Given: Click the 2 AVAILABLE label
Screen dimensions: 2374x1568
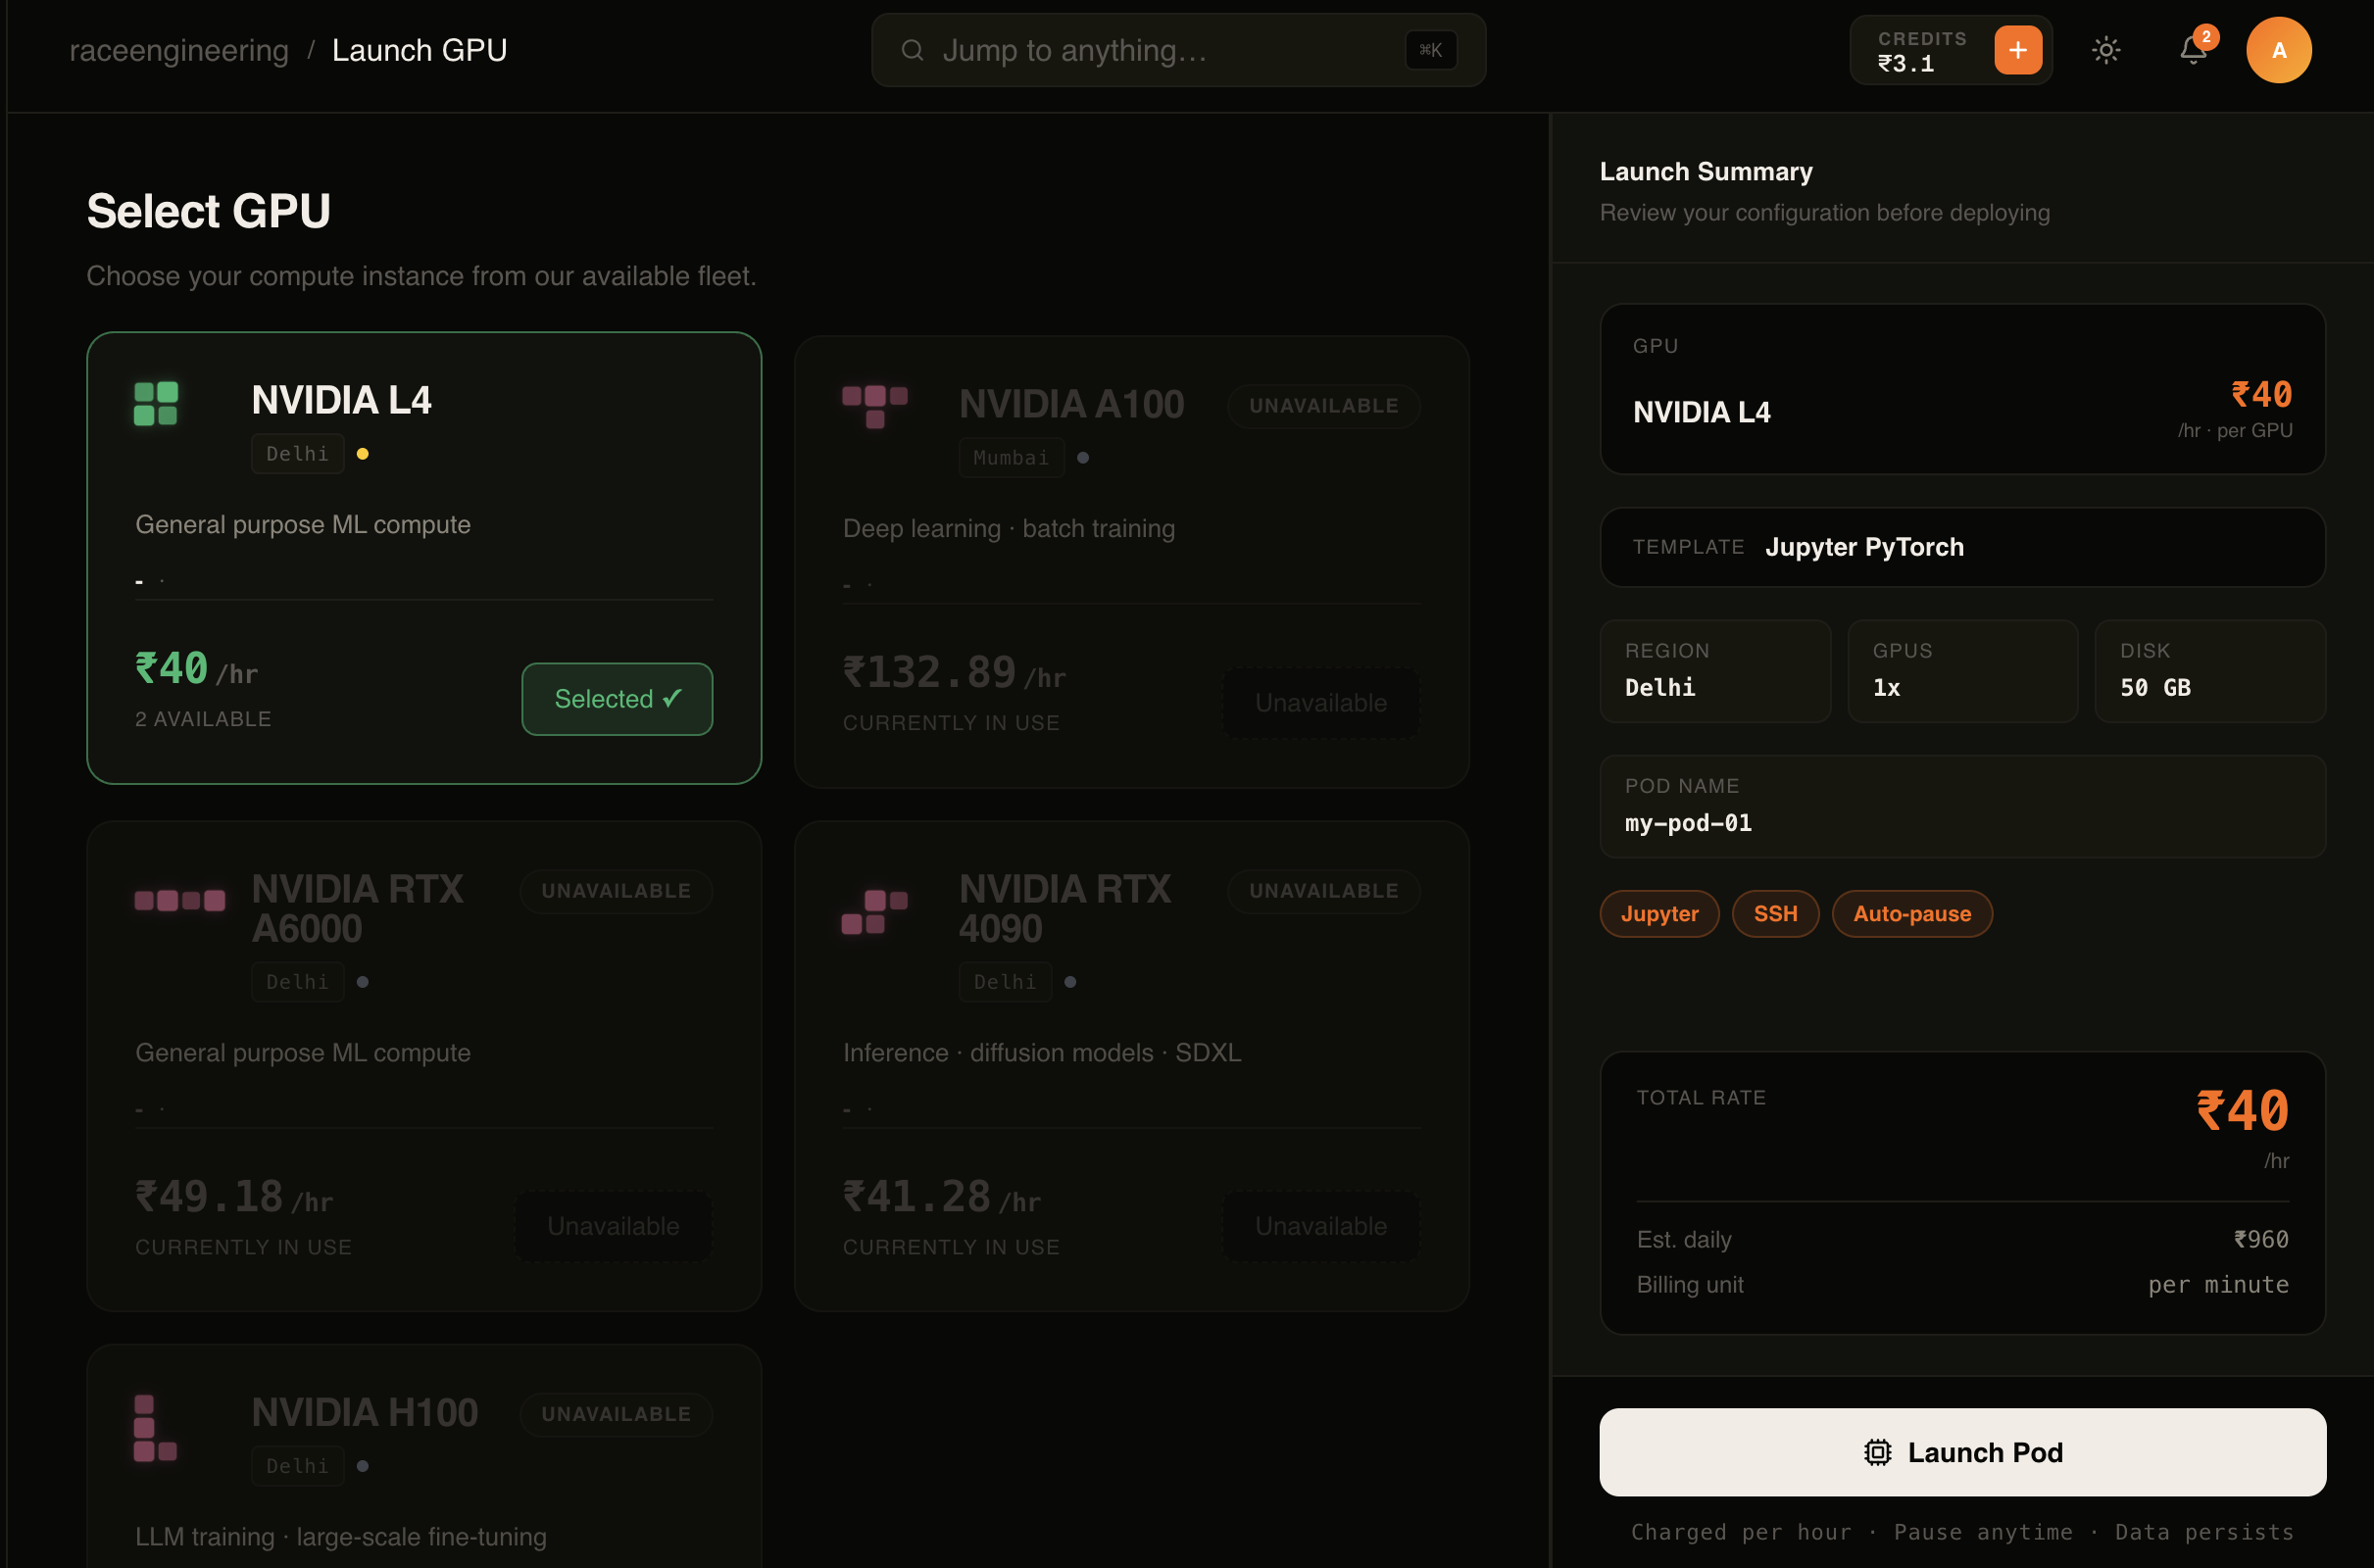Looking at the screenshot, I should tap(203, 719).
